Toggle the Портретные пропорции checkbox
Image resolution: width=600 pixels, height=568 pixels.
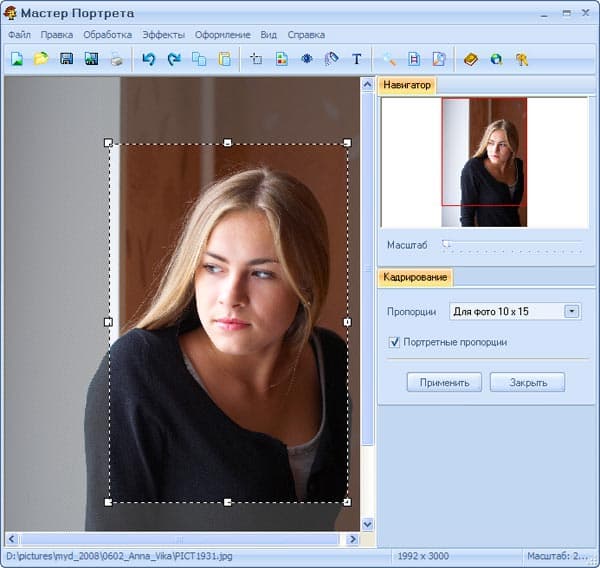(x=394, y=342)
